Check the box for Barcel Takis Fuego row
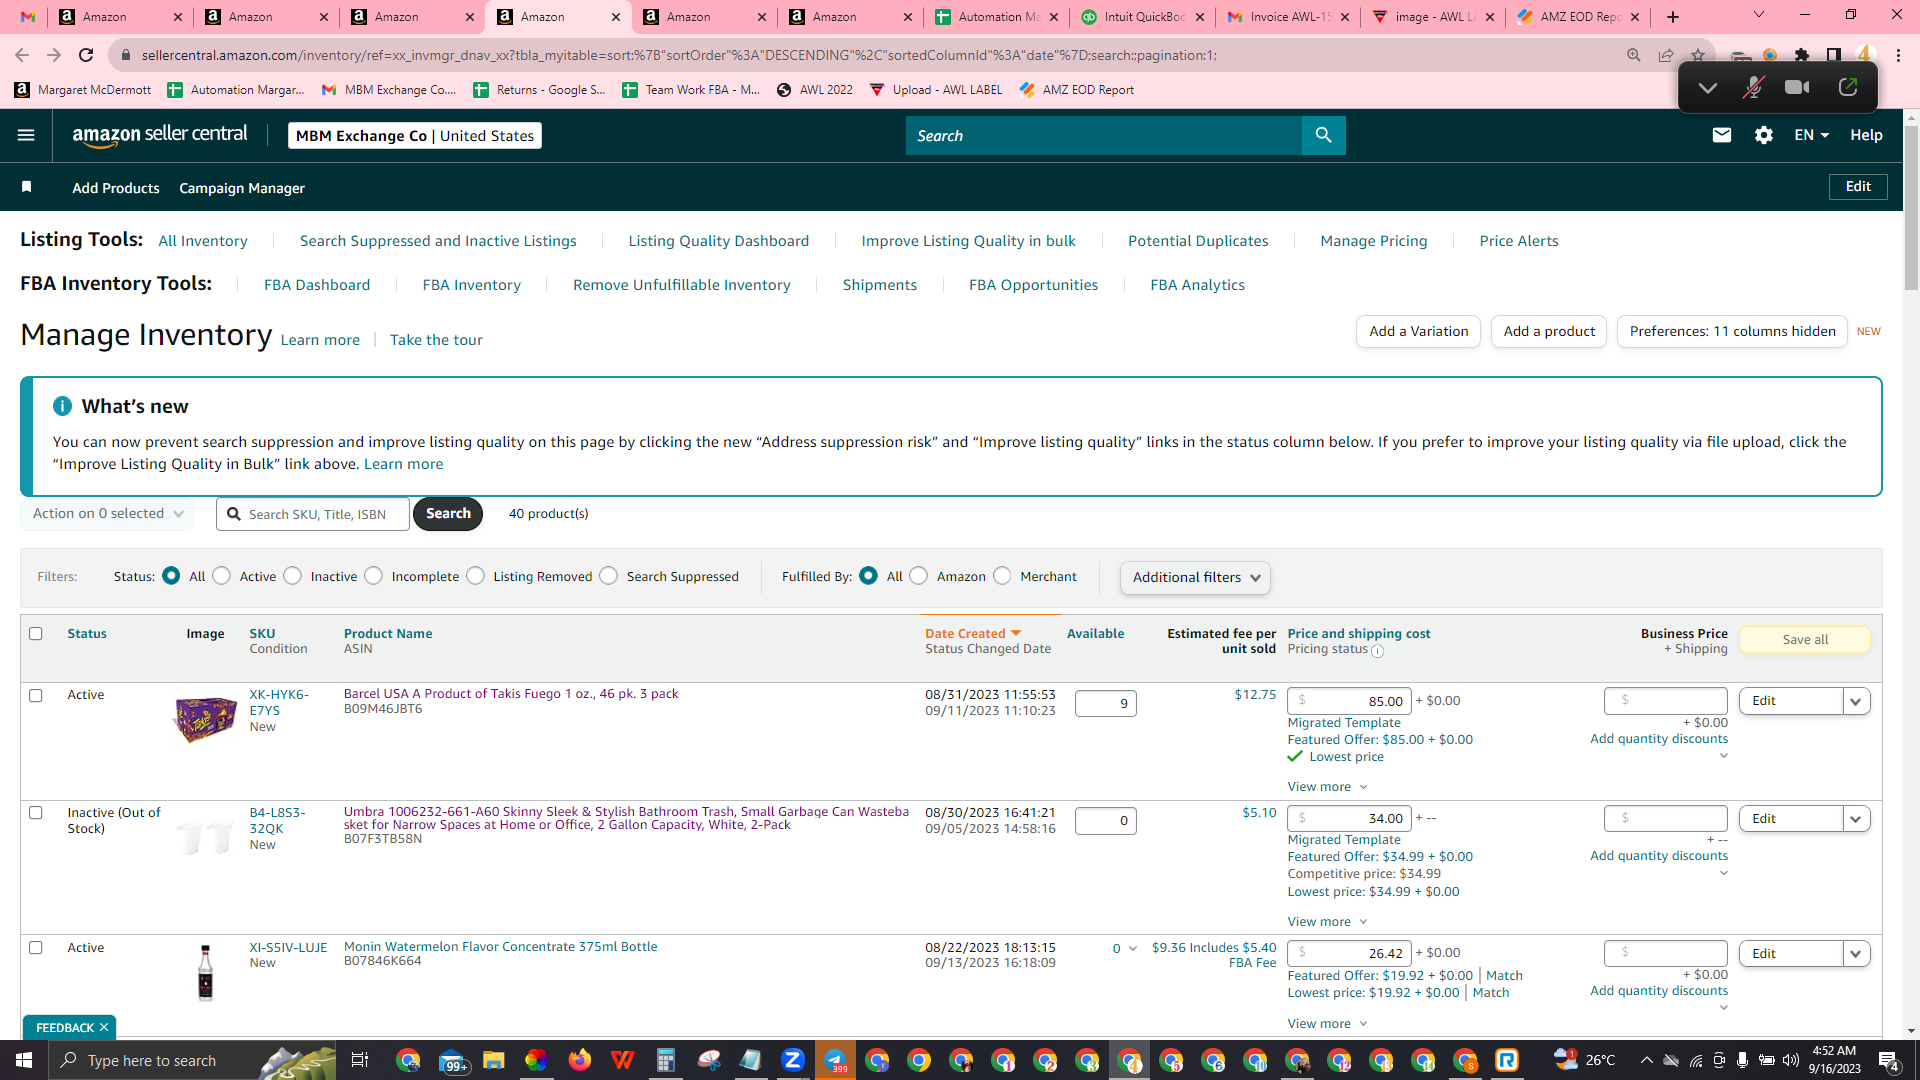The height and width of the screenshot is (1080, 1920). pyautogui.click(x=36, y=695)
